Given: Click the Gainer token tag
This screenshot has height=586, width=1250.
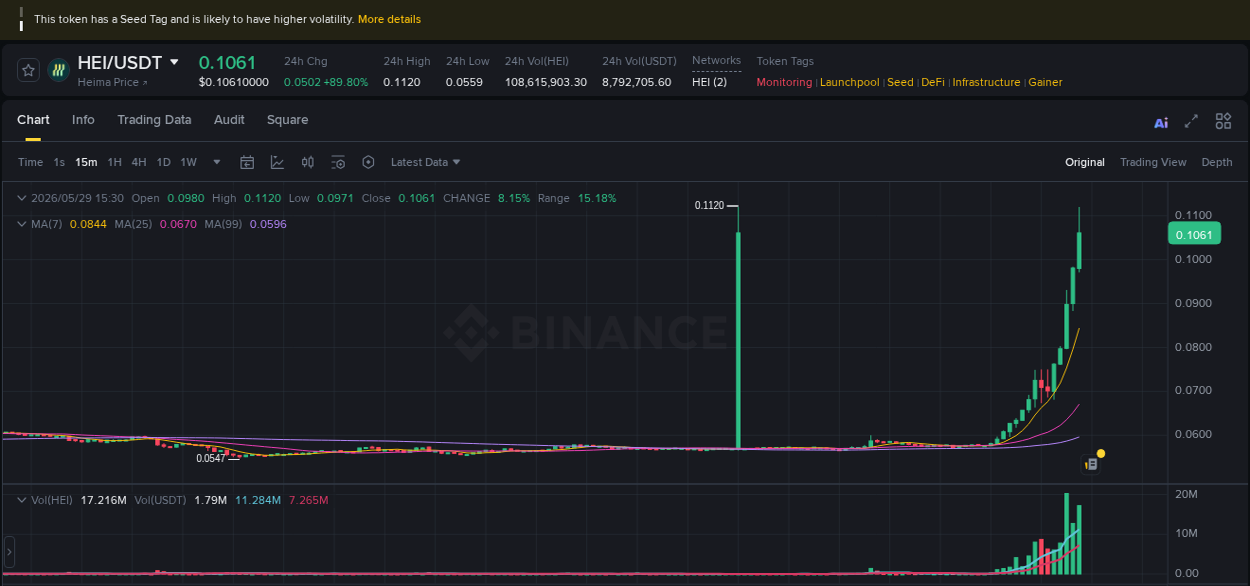Looking at the screenshot, I should (1046, 82).
